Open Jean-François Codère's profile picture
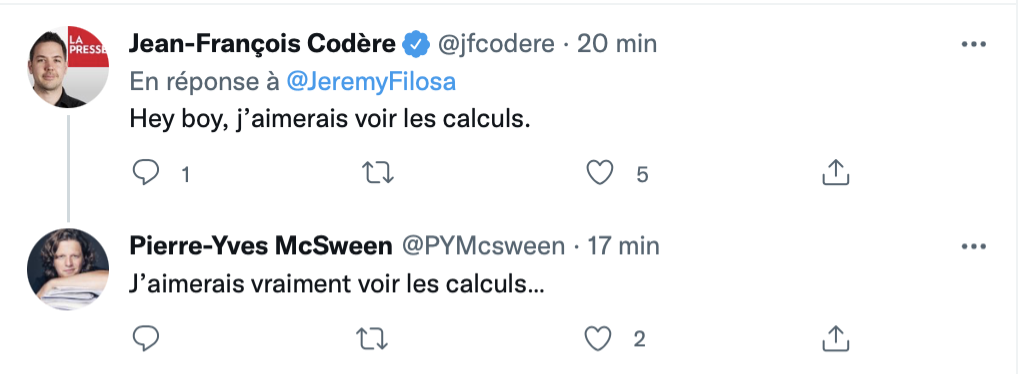 pos(68,67)
